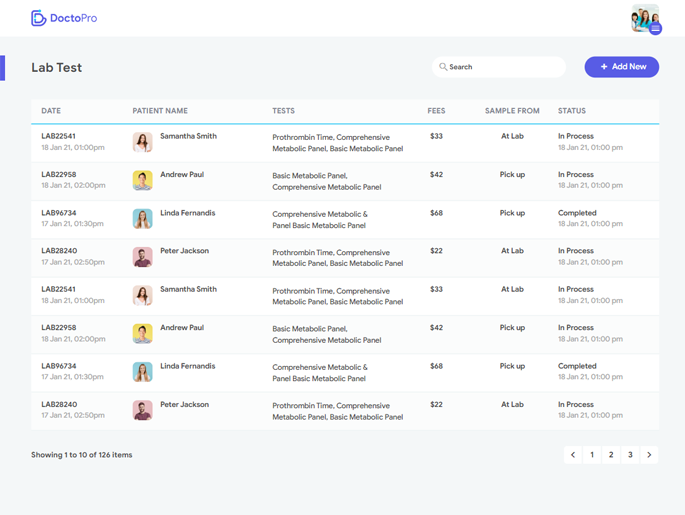Click date '18 Jan 21, 02:00pm' in second row
The width and height of the screenshot is (685, 515).
pos(73,185)
